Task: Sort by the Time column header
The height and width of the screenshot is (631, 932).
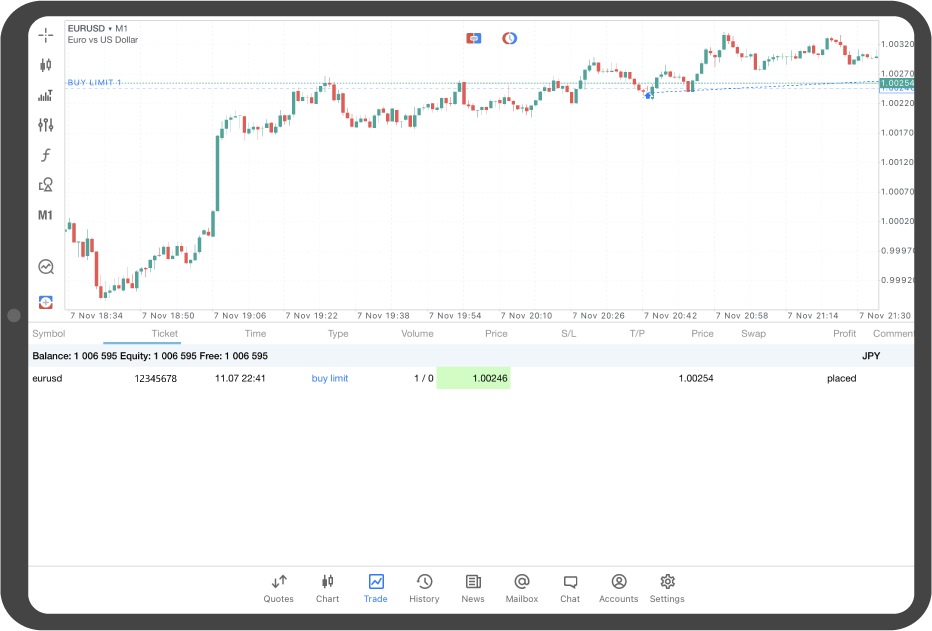Action: pyautogui.click(x=256, y=334)
